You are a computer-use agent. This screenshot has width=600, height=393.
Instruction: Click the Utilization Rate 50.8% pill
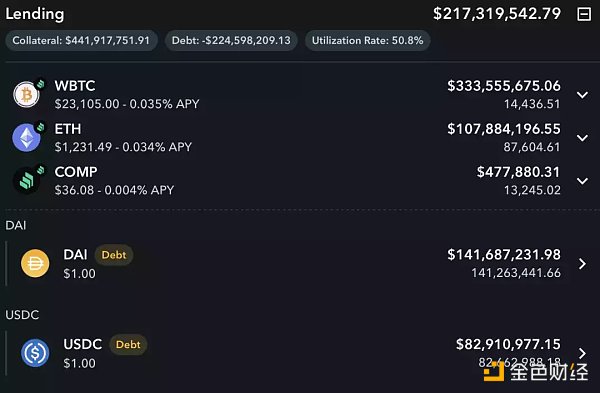(x=367, y=41)
